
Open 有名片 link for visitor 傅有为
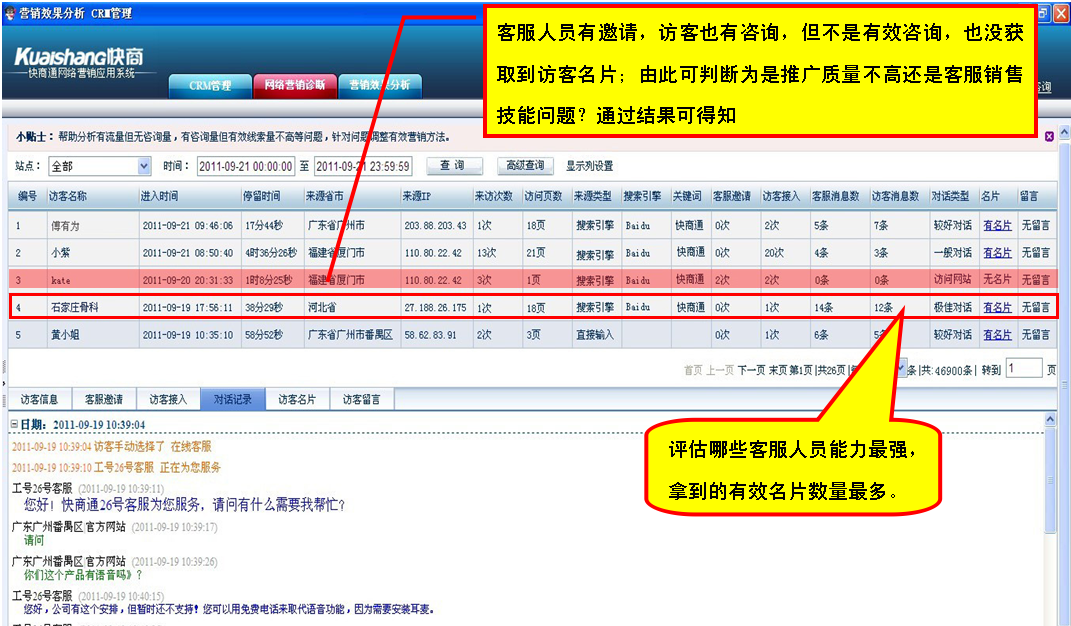(996, 226)
